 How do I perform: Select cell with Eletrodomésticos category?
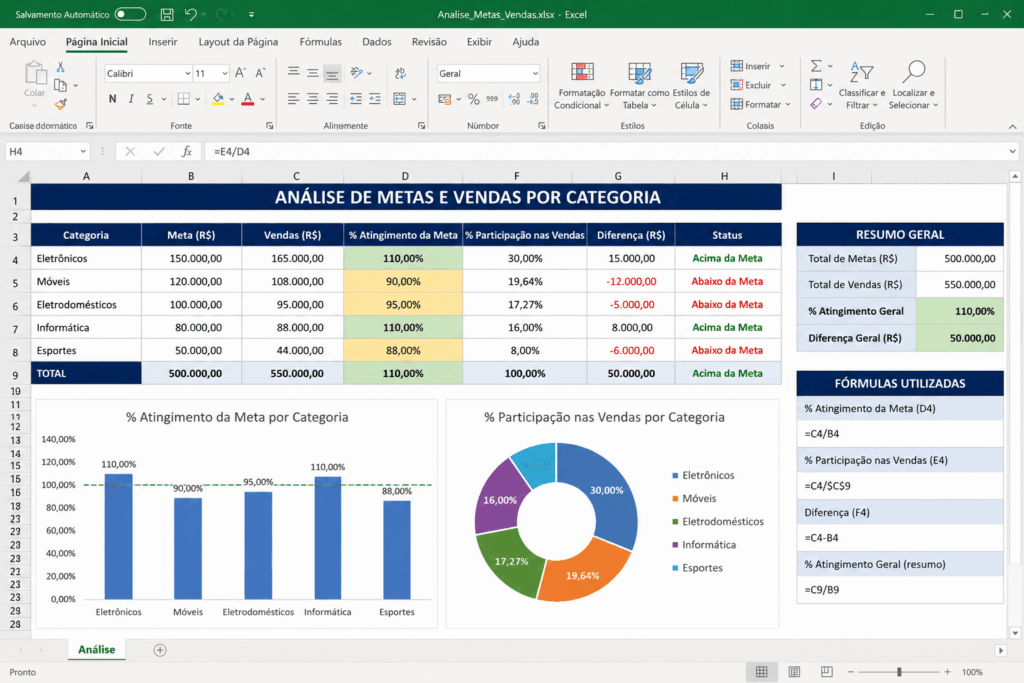tap(86, 305)
